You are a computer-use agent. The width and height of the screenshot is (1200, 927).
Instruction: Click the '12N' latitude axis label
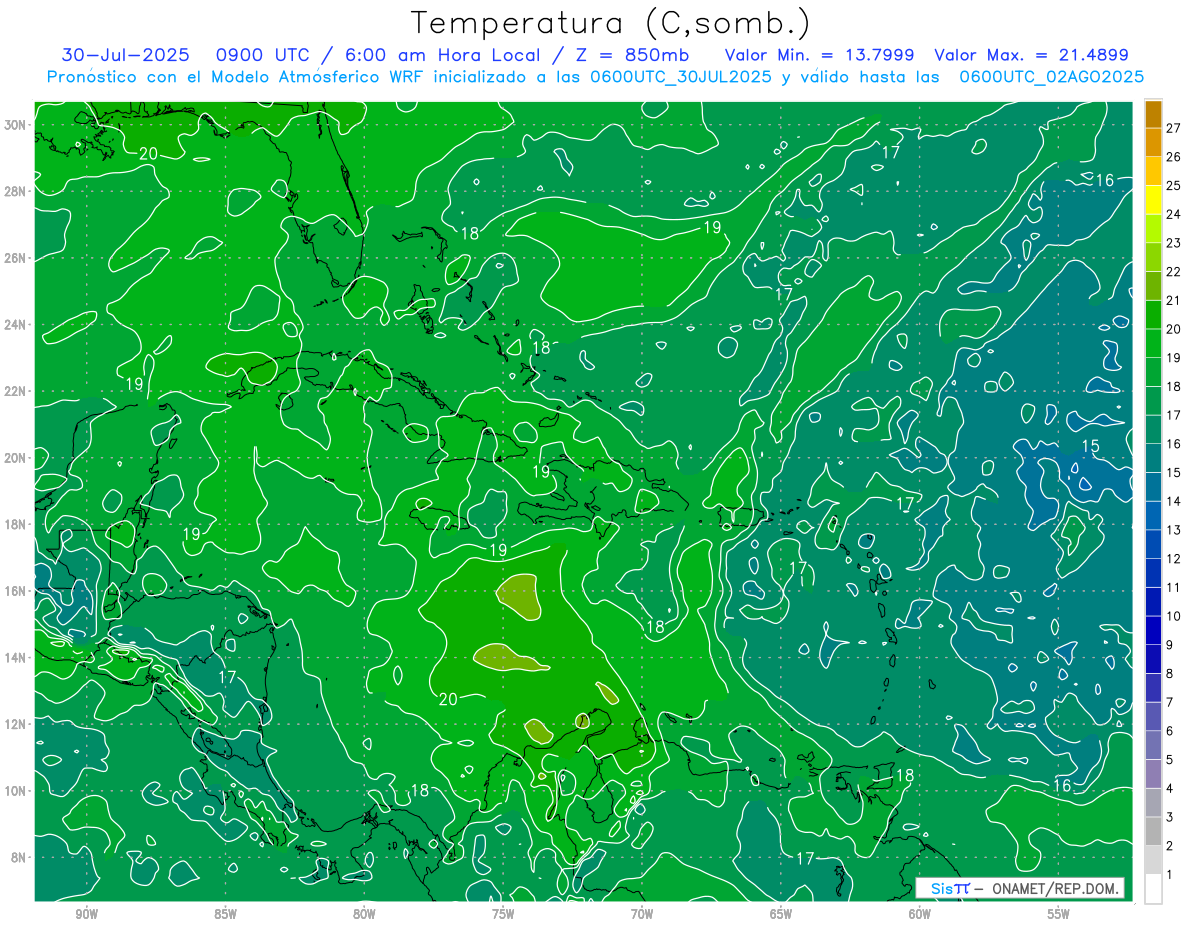15,724
